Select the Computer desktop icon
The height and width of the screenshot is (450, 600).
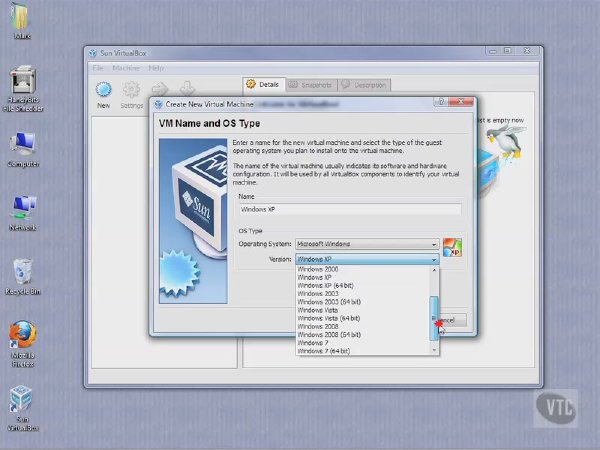point(23,149)
